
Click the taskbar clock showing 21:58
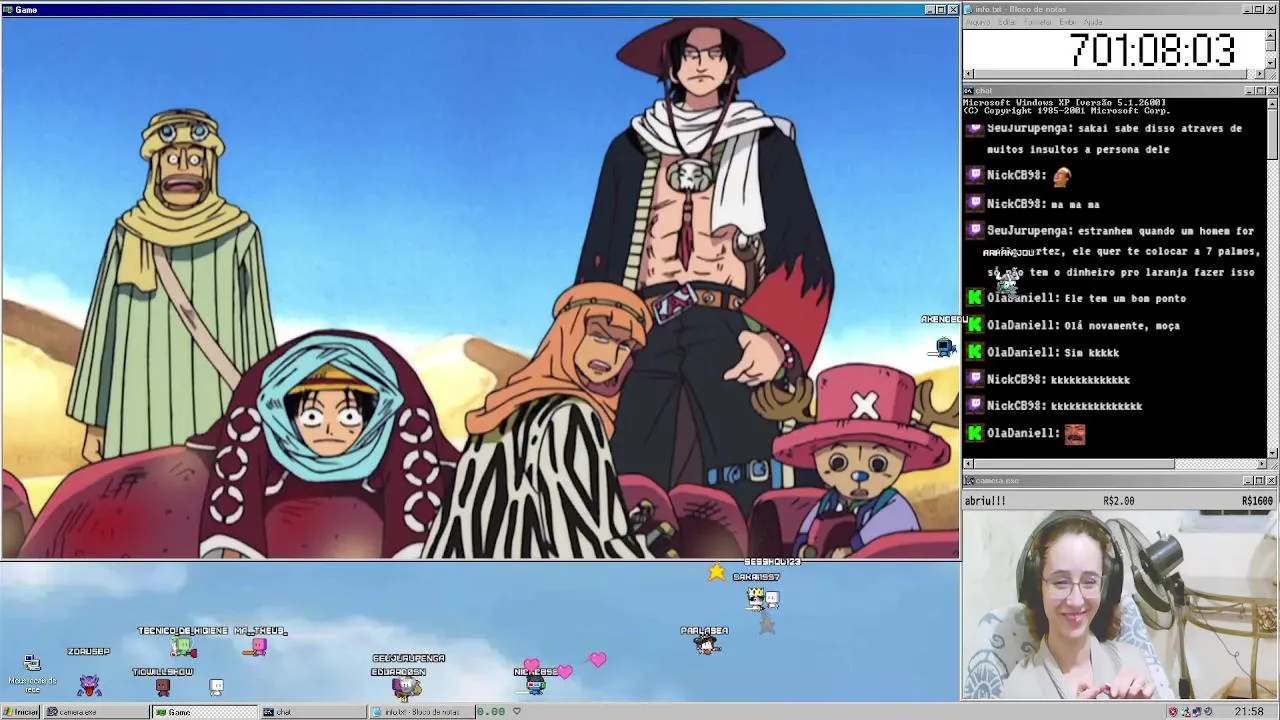1248,712
